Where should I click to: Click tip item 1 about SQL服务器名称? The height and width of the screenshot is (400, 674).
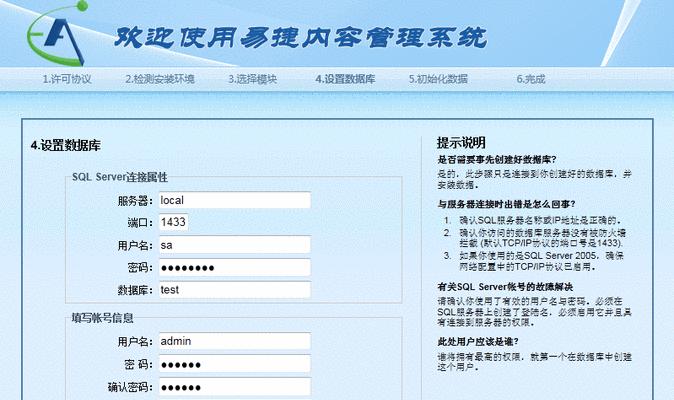coord(540,220)
